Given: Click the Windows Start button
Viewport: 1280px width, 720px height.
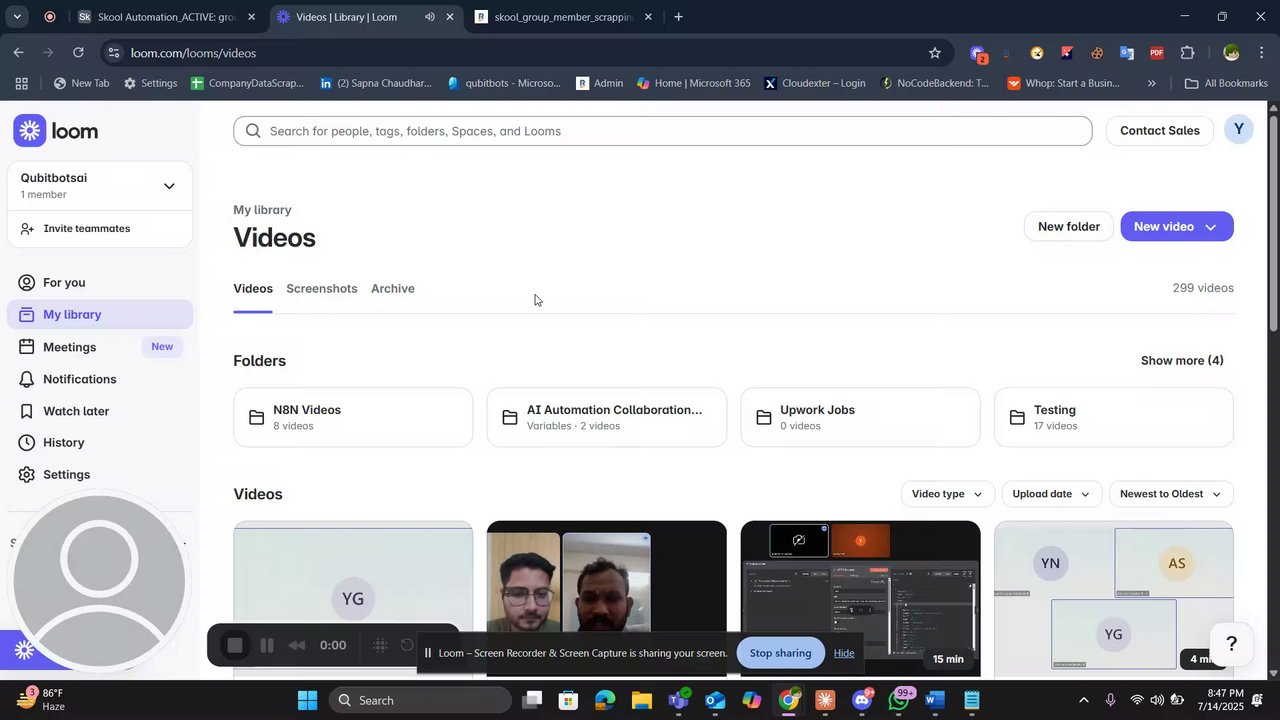Looking at the screenshot, I should 307,700.
